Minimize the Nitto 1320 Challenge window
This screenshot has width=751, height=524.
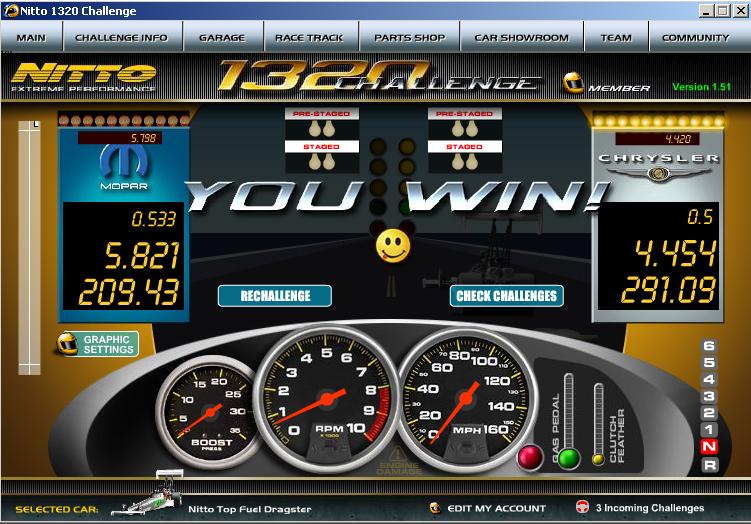[706, 11]
